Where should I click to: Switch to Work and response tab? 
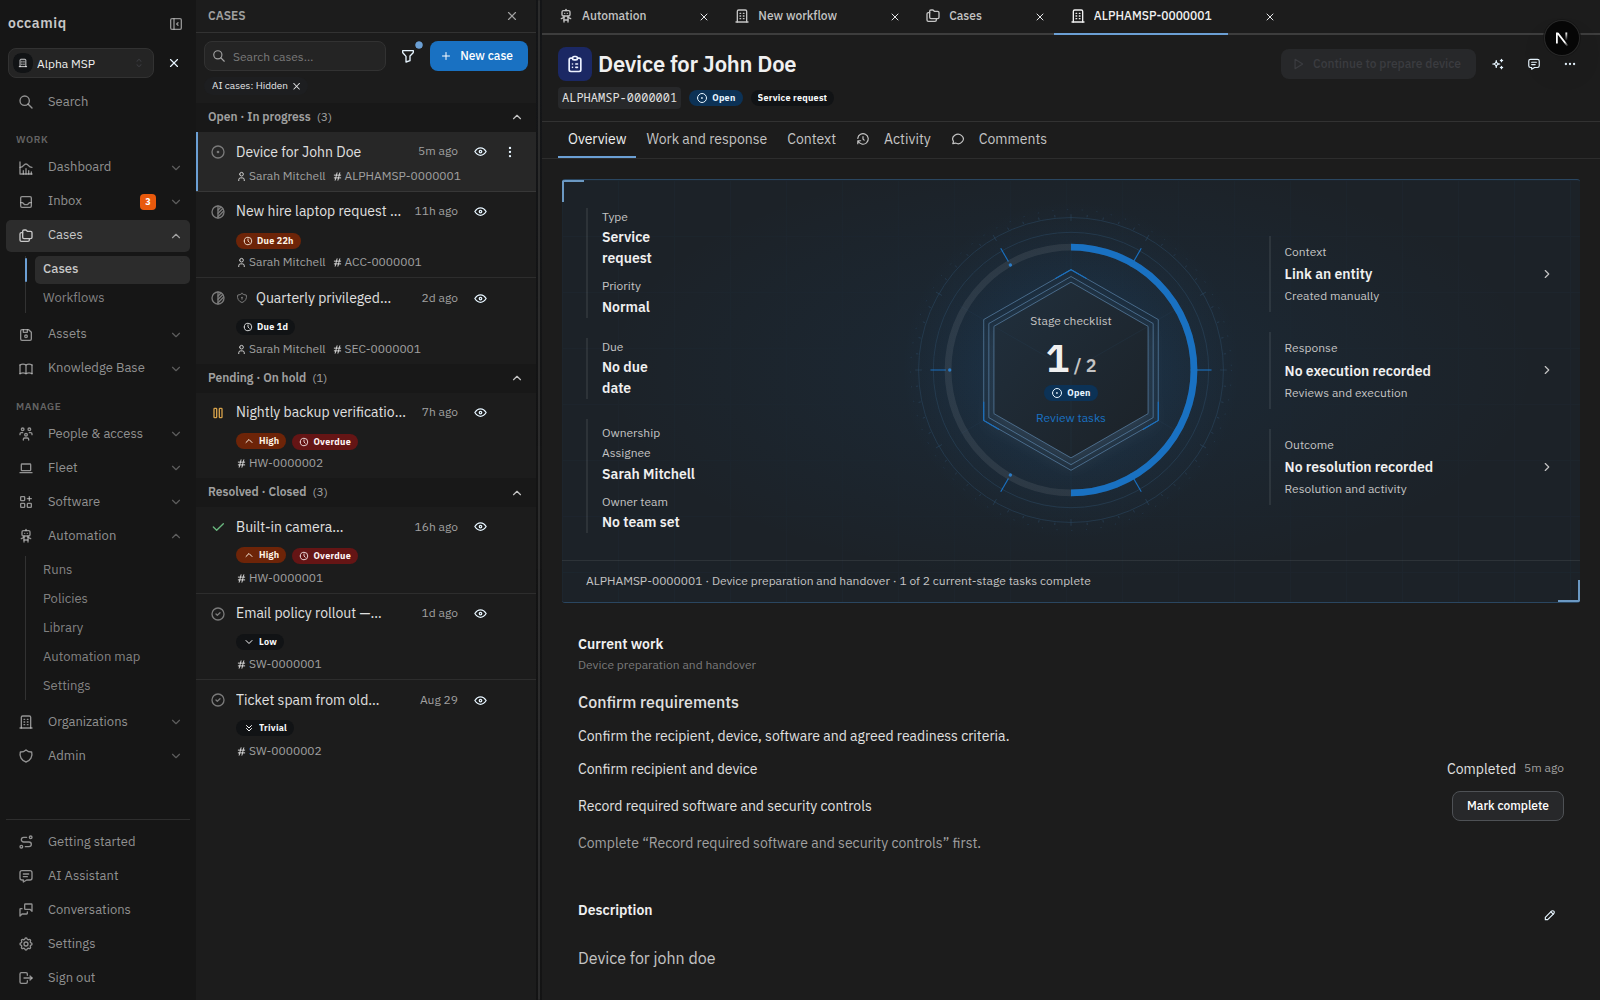coord(707,139)
